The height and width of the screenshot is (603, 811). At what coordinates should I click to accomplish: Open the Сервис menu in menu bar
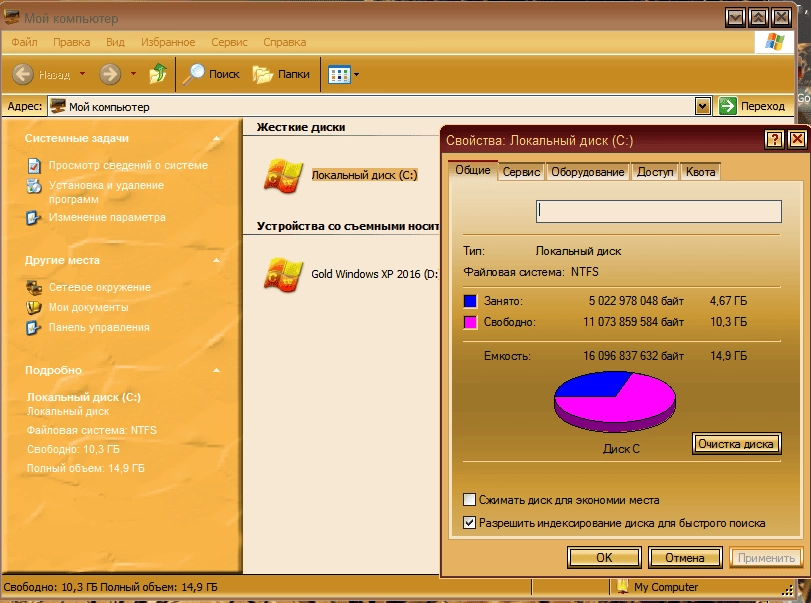click(x=229, y=42)
